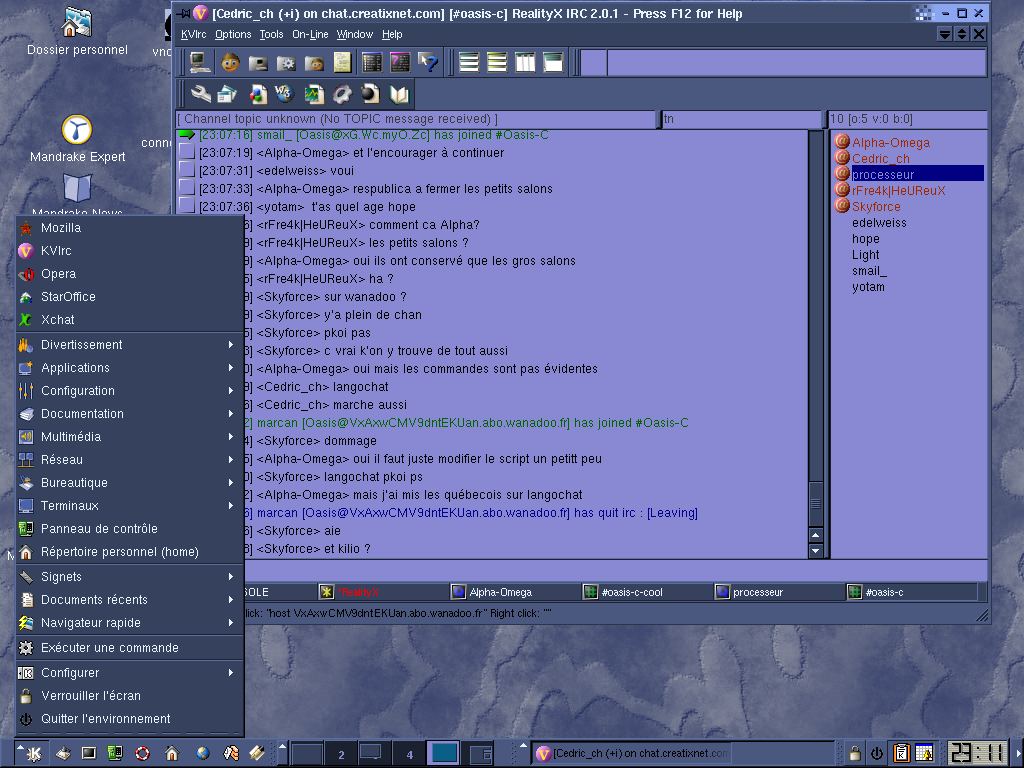The width and height of the screenshot is (1024, 768).
Task: Open the KVIrc menu in menu bar
Action: [x=193, y=35]
